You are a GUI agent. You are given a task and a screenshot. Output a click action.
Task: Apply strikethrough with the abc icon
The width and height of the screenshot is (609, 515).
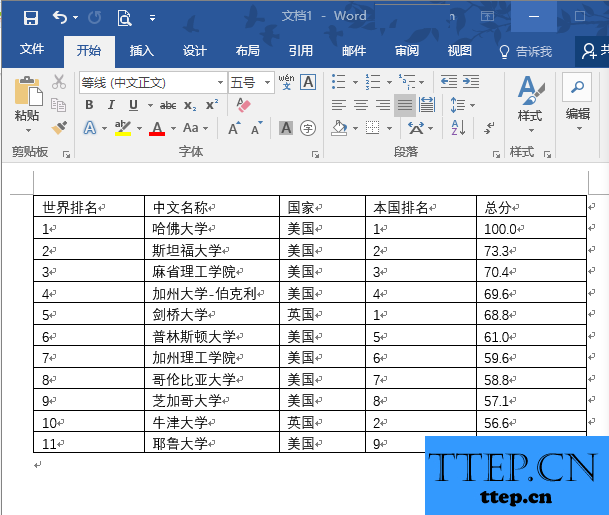168,105
